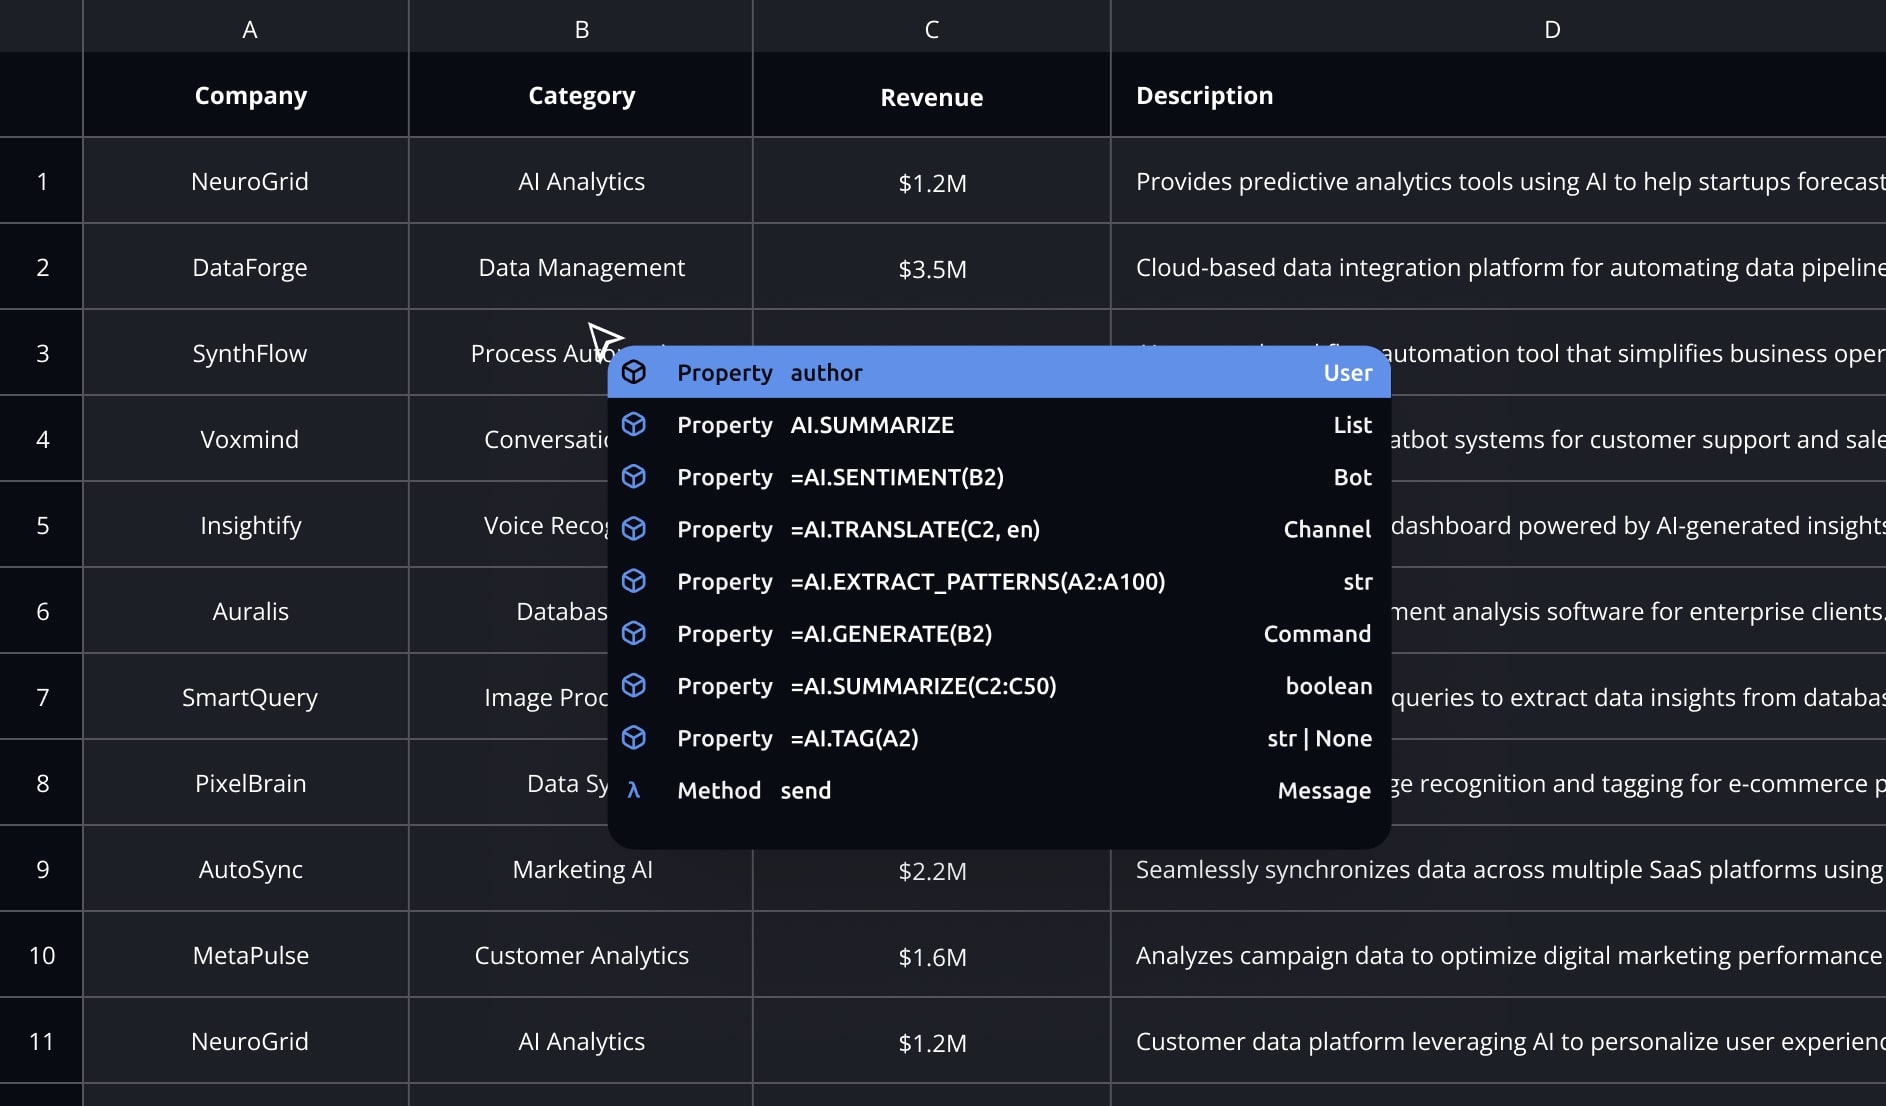Click the Revenue header cell
This screenshot has height=1106, width=1886.
pyautogui.click(x=932, y=96)
